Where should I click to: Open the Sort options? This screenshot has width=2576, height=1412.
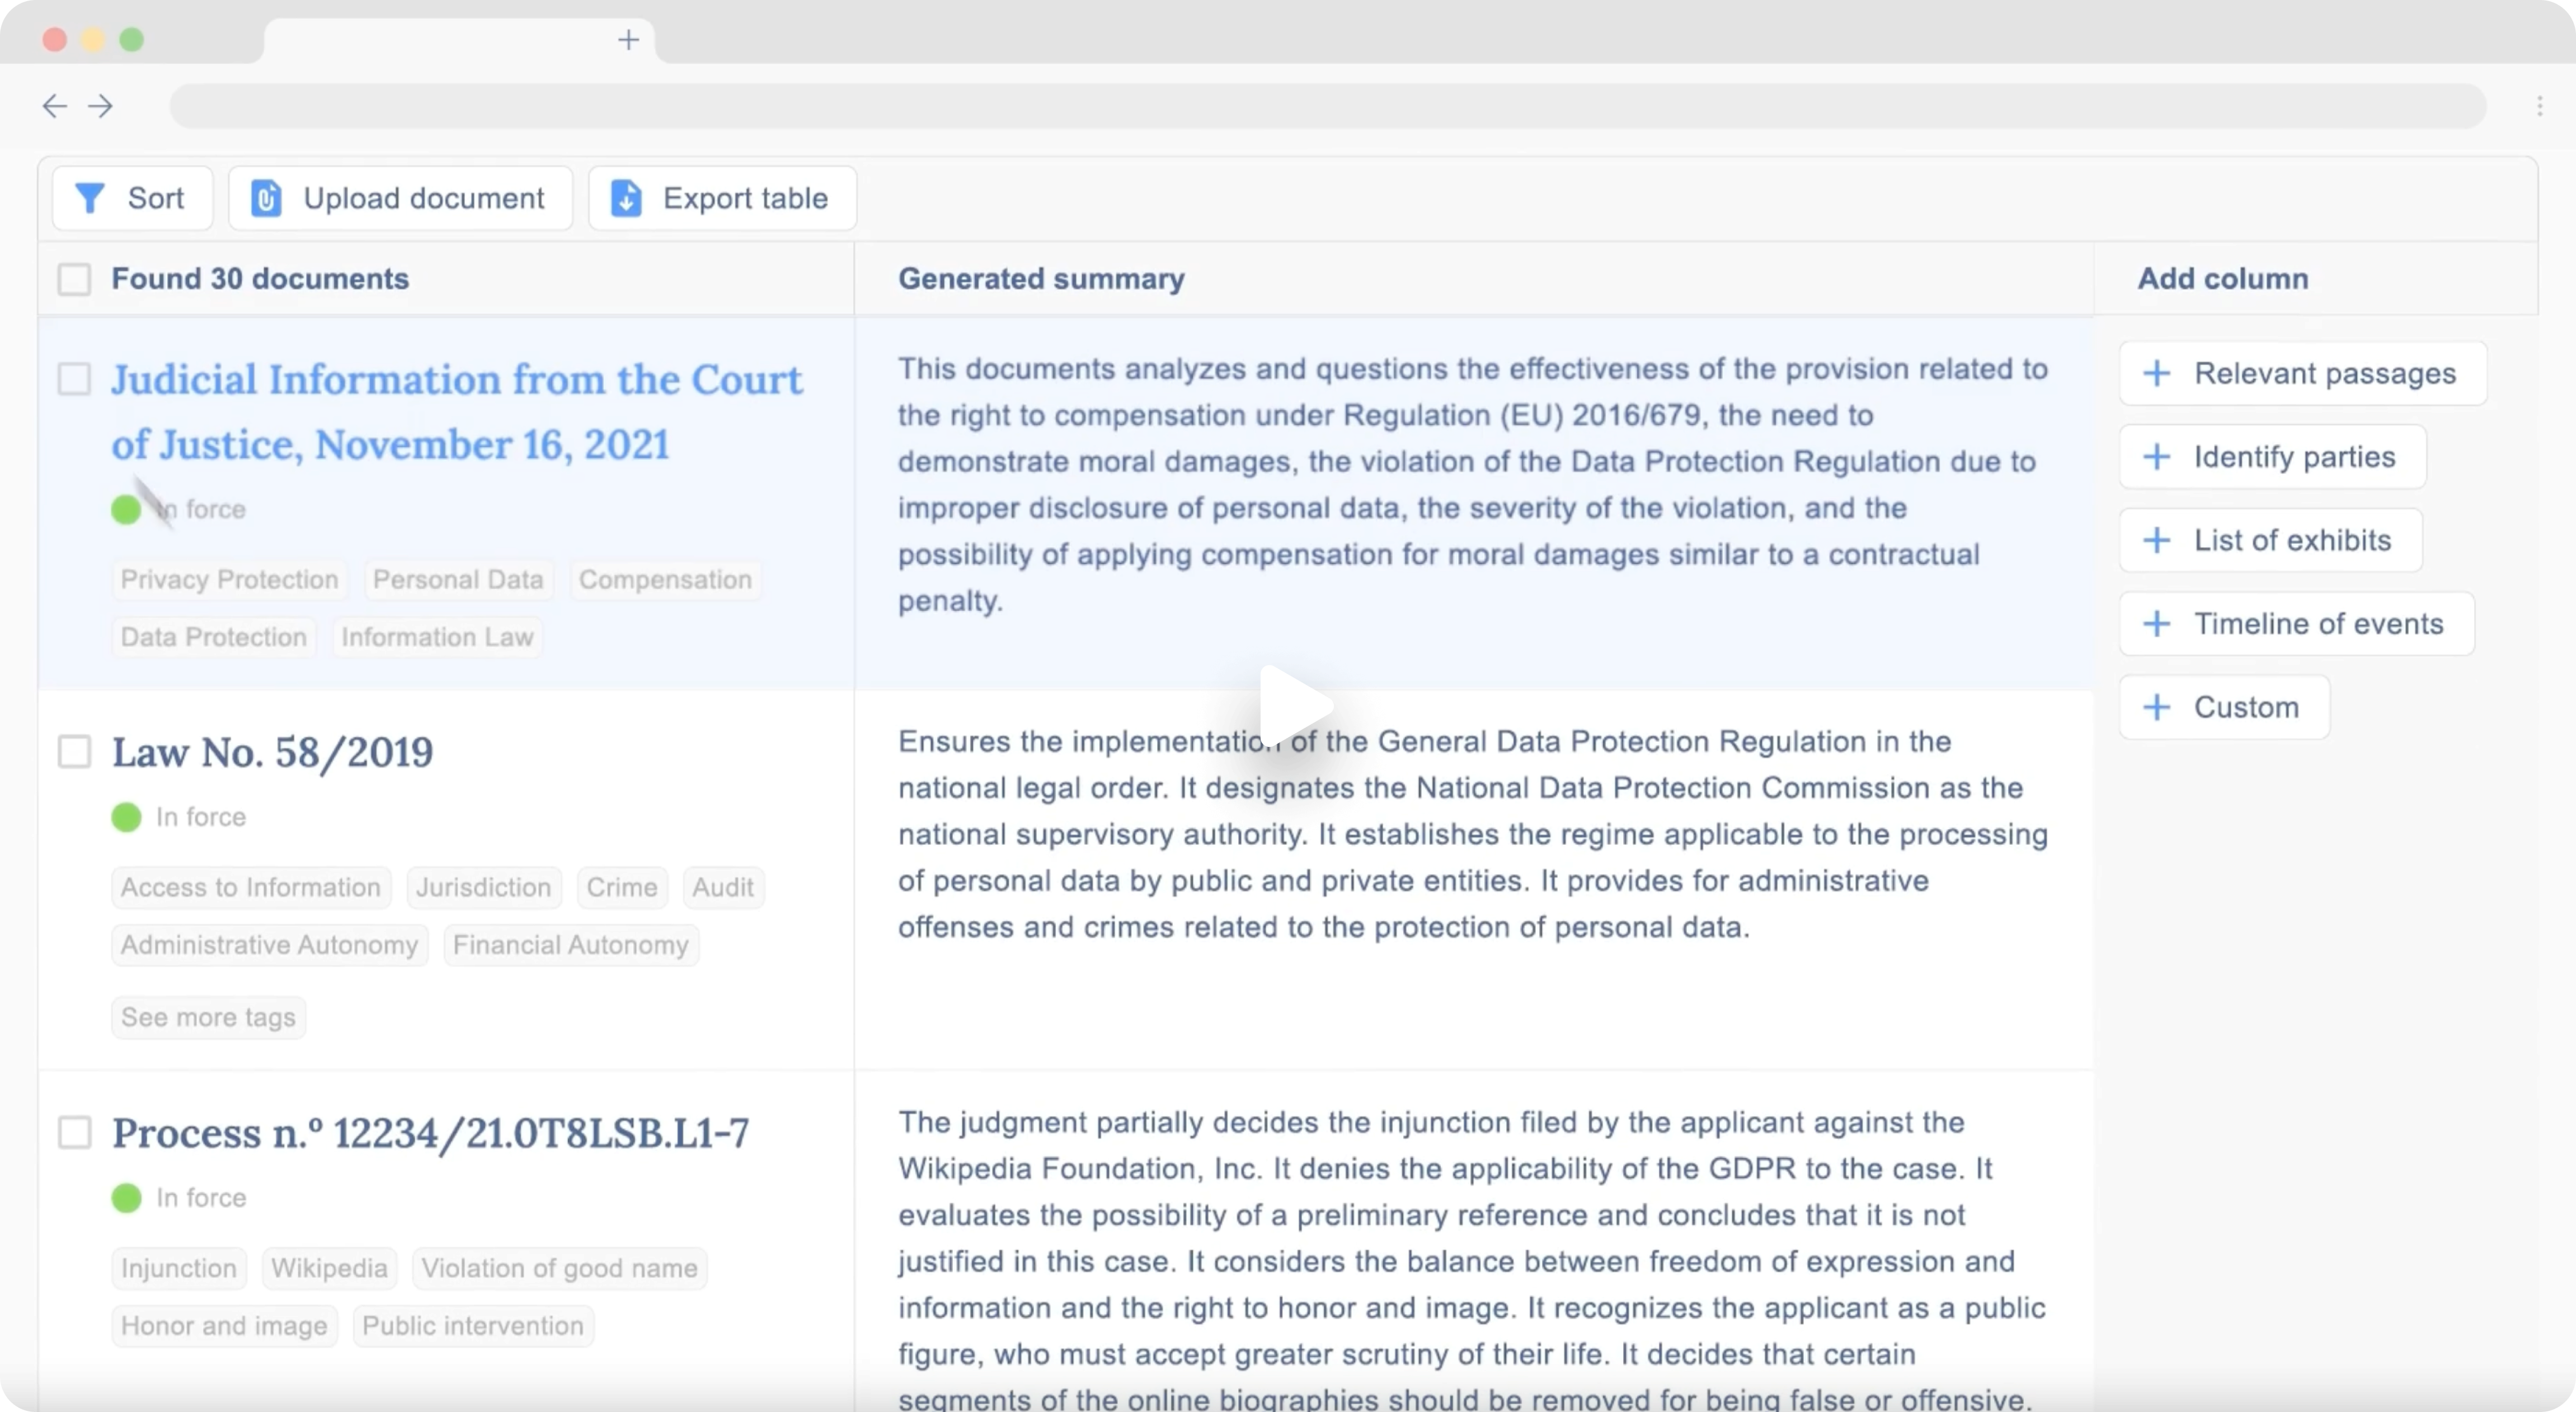[x=132, y=198]
